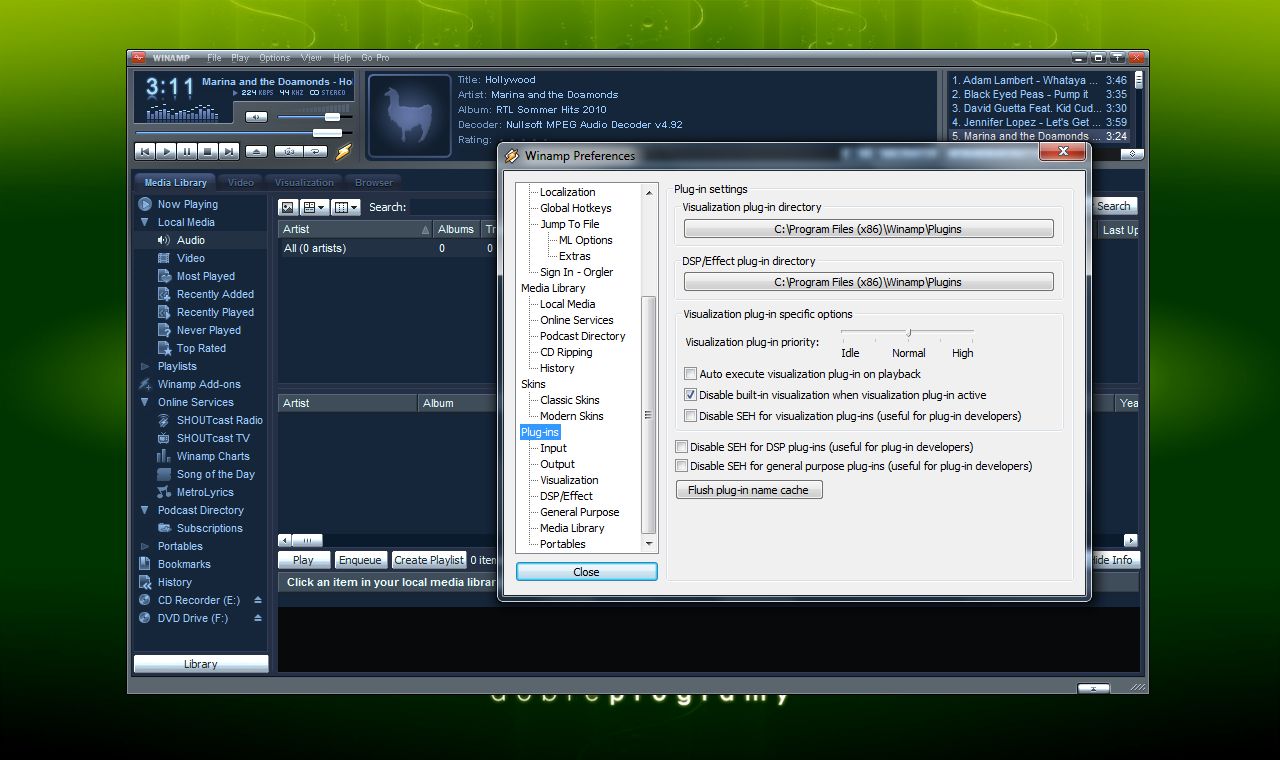Pause the current song
The height and width of the screenshot is (760, 1280).
click(187, 151)
